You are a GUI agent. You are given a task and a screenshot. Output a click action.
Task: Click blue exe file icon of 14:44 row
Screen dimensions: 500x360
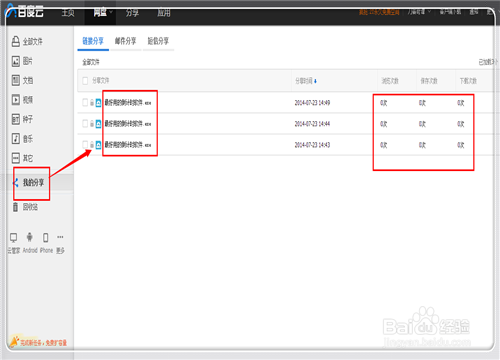tap(98, 124)
